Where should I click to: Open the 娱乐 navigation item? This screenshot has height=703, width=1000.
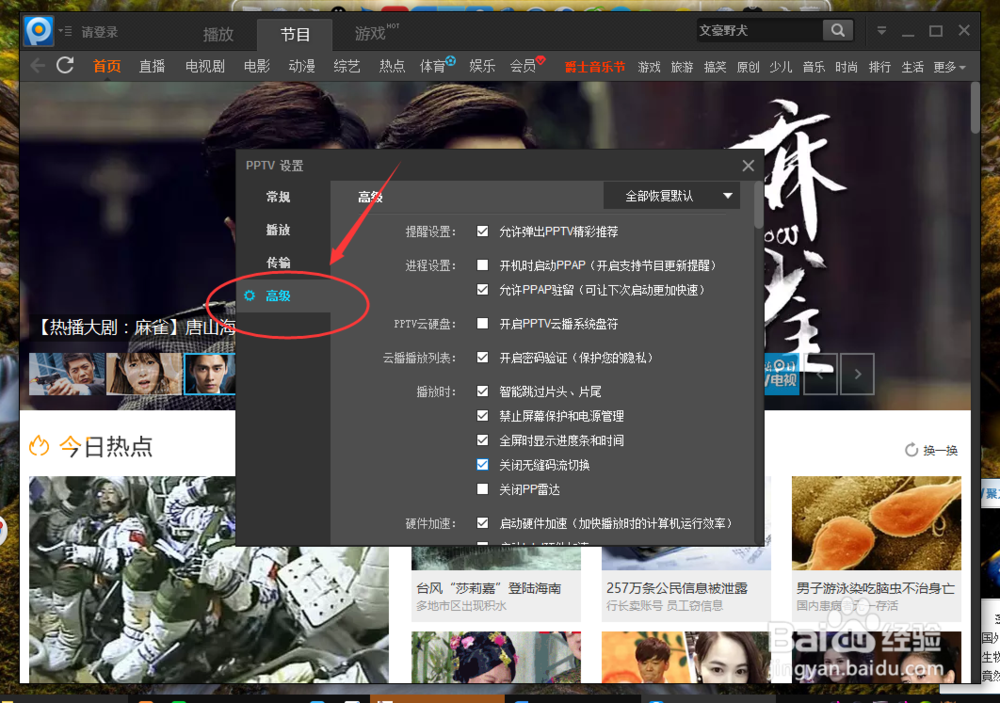(x=482, y=66)
